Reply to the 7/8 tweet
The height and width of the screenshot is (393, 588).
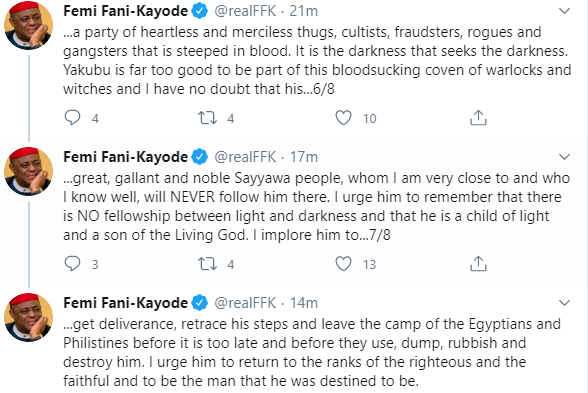point(72,264)
